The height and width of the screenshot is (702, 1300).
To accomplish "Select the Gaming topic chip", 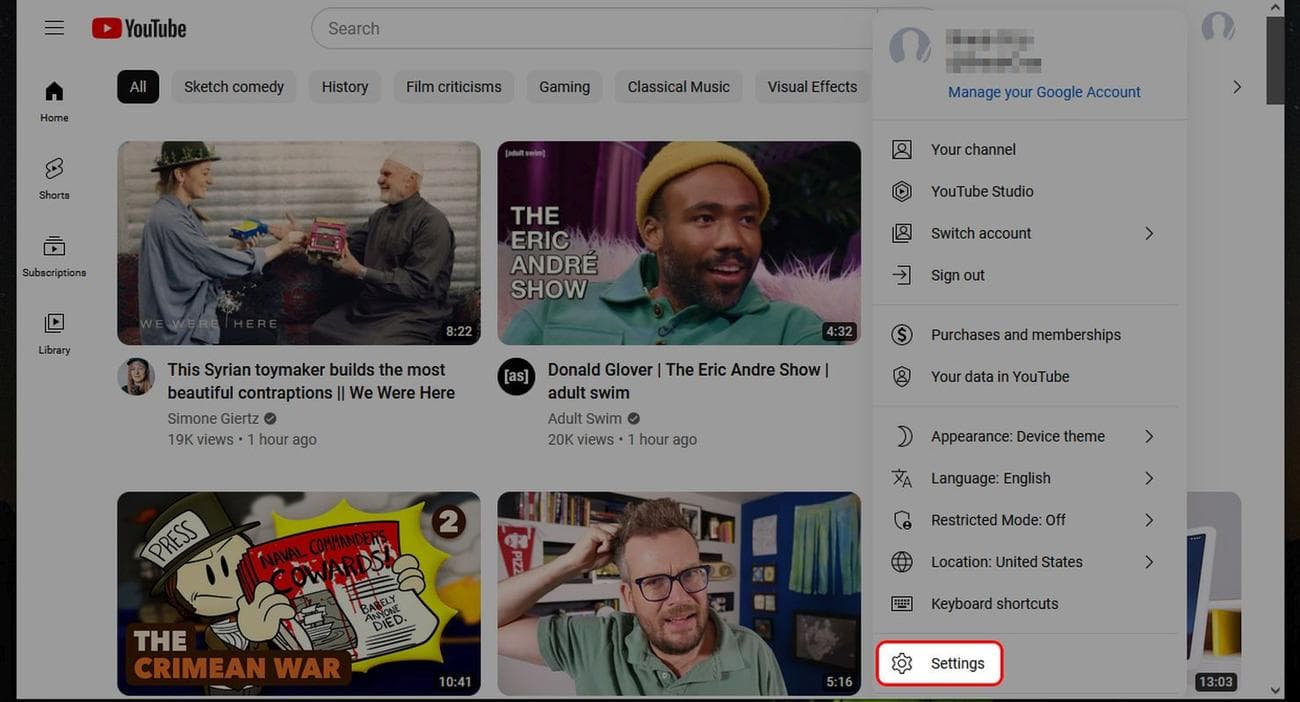I will (564, 87).
